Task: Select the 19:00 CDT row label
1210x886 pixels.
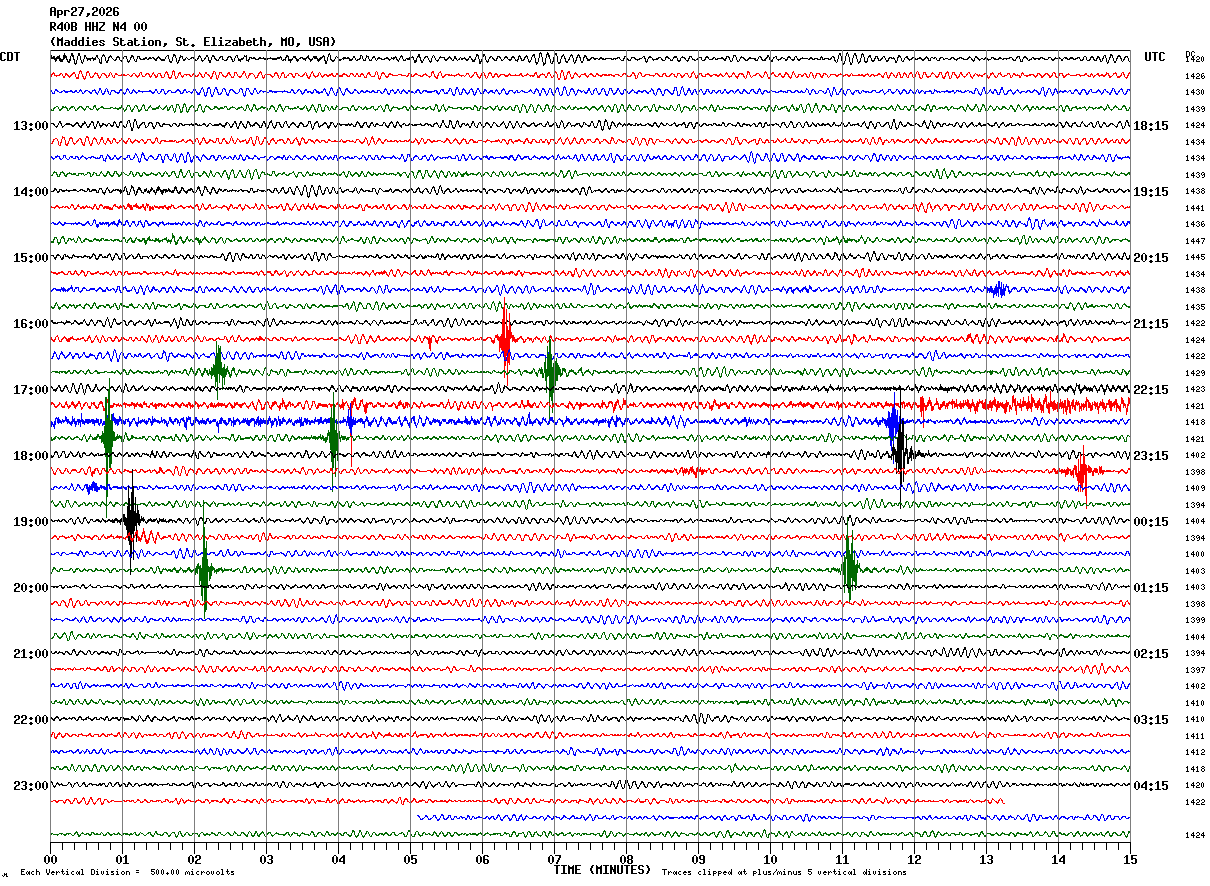Action: [x=31, y=522]
